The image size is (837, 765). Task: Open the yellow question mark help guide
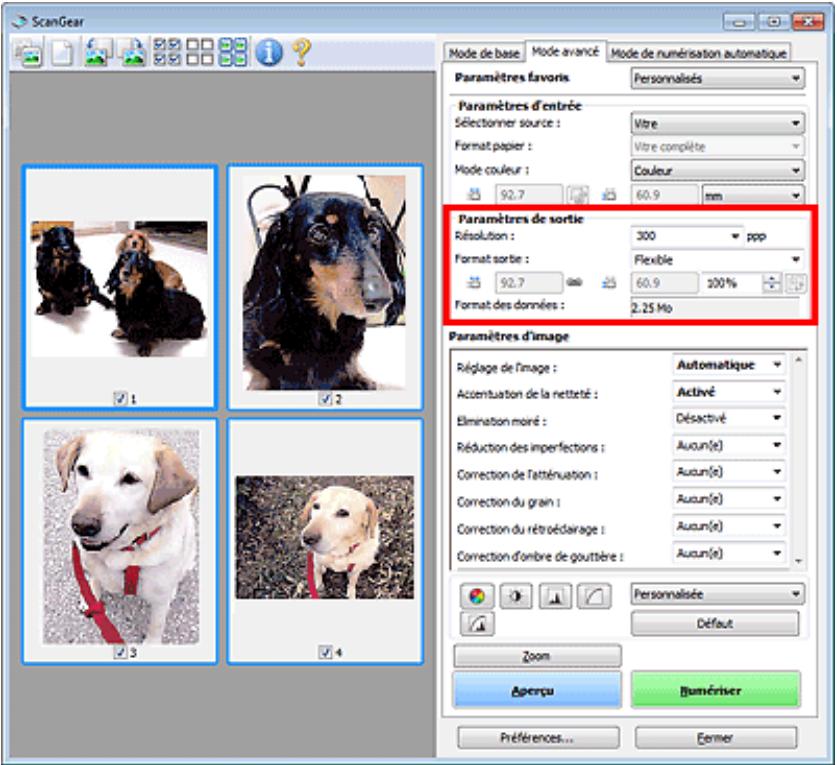point(301,52)
